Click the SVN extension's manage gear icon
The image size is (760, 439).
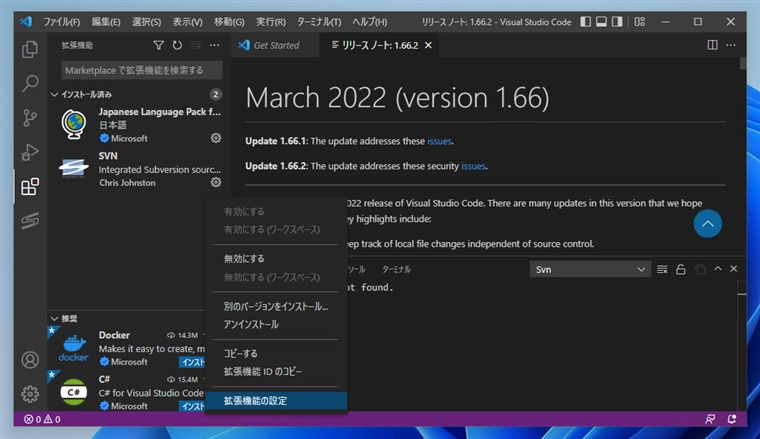tap(216, 182)
